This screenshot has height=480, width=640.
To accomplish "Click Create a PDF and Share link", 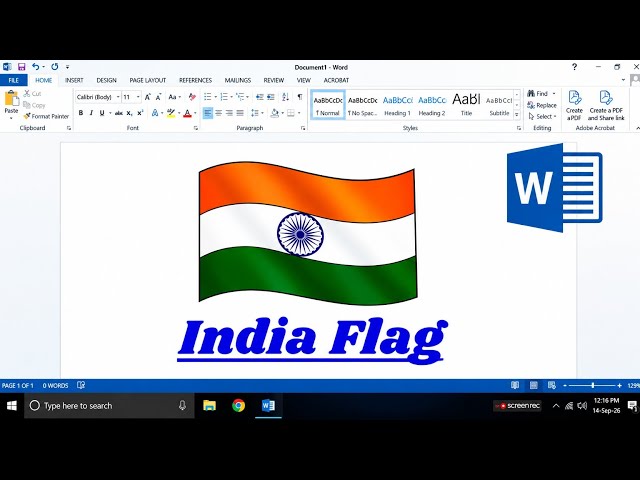I will [606, 105].
